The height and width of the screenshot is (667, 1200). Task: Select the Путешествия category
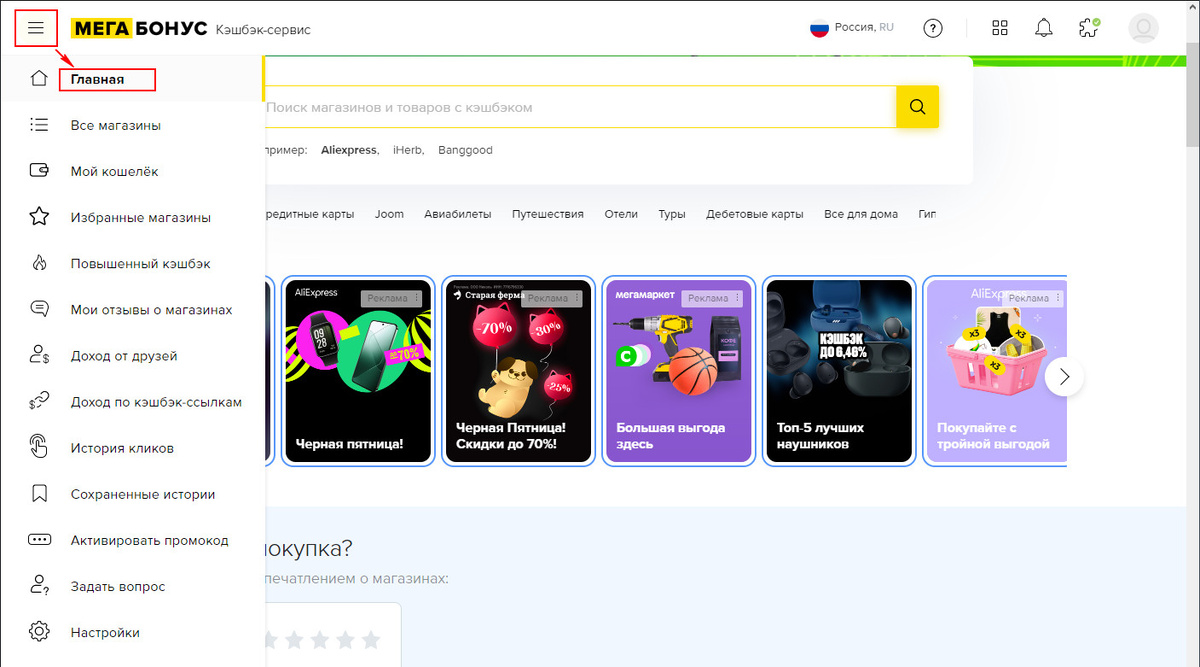(x=548, y=214)
